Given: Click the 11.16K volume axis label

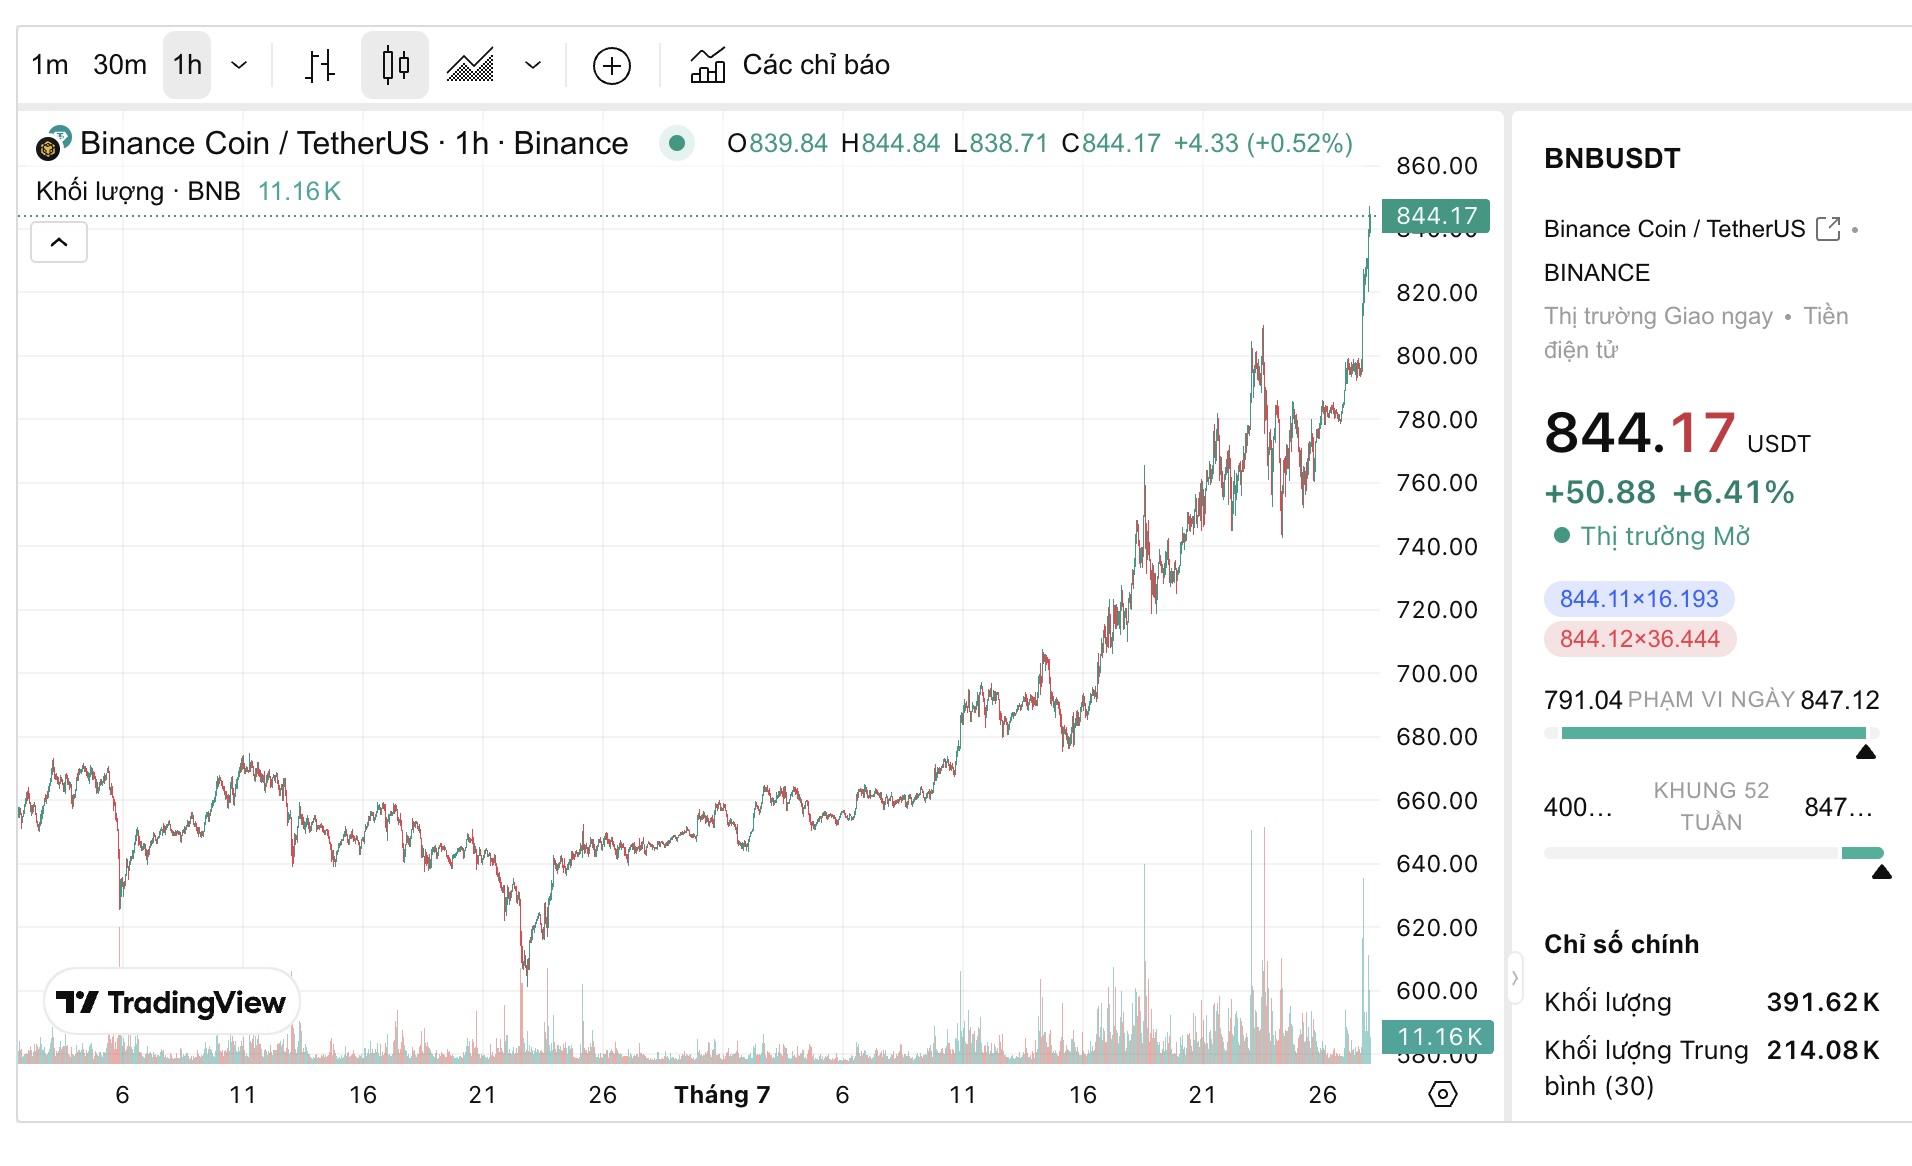Looking at the screenshot, I should pyautogui.click(x=1438, y=1037).
